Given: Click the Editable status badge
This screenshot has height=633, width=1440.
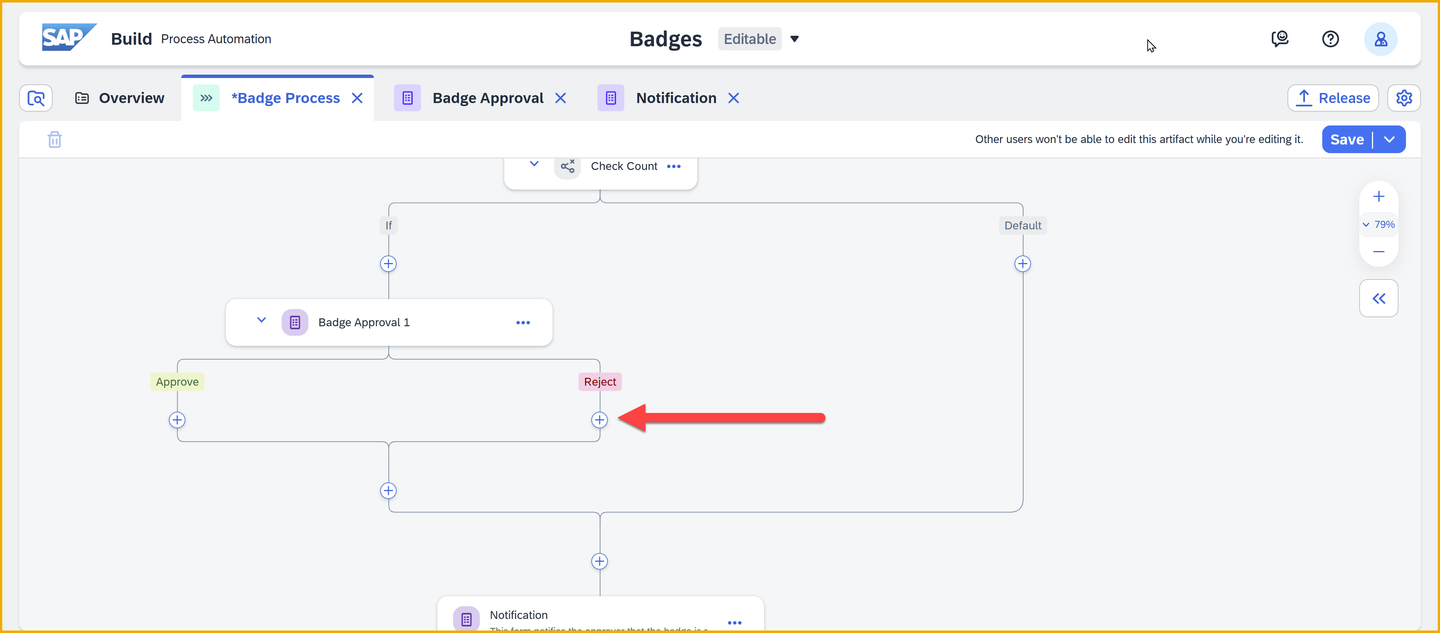Looking at the screenshot, I should coord(750,39).
